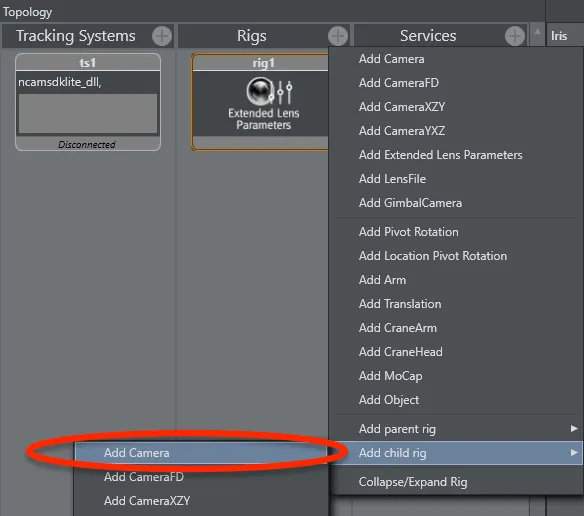Select Add CameraXZY in the child rig submenu
Viewport: 584px width, 516px height.
coord(201,501)
